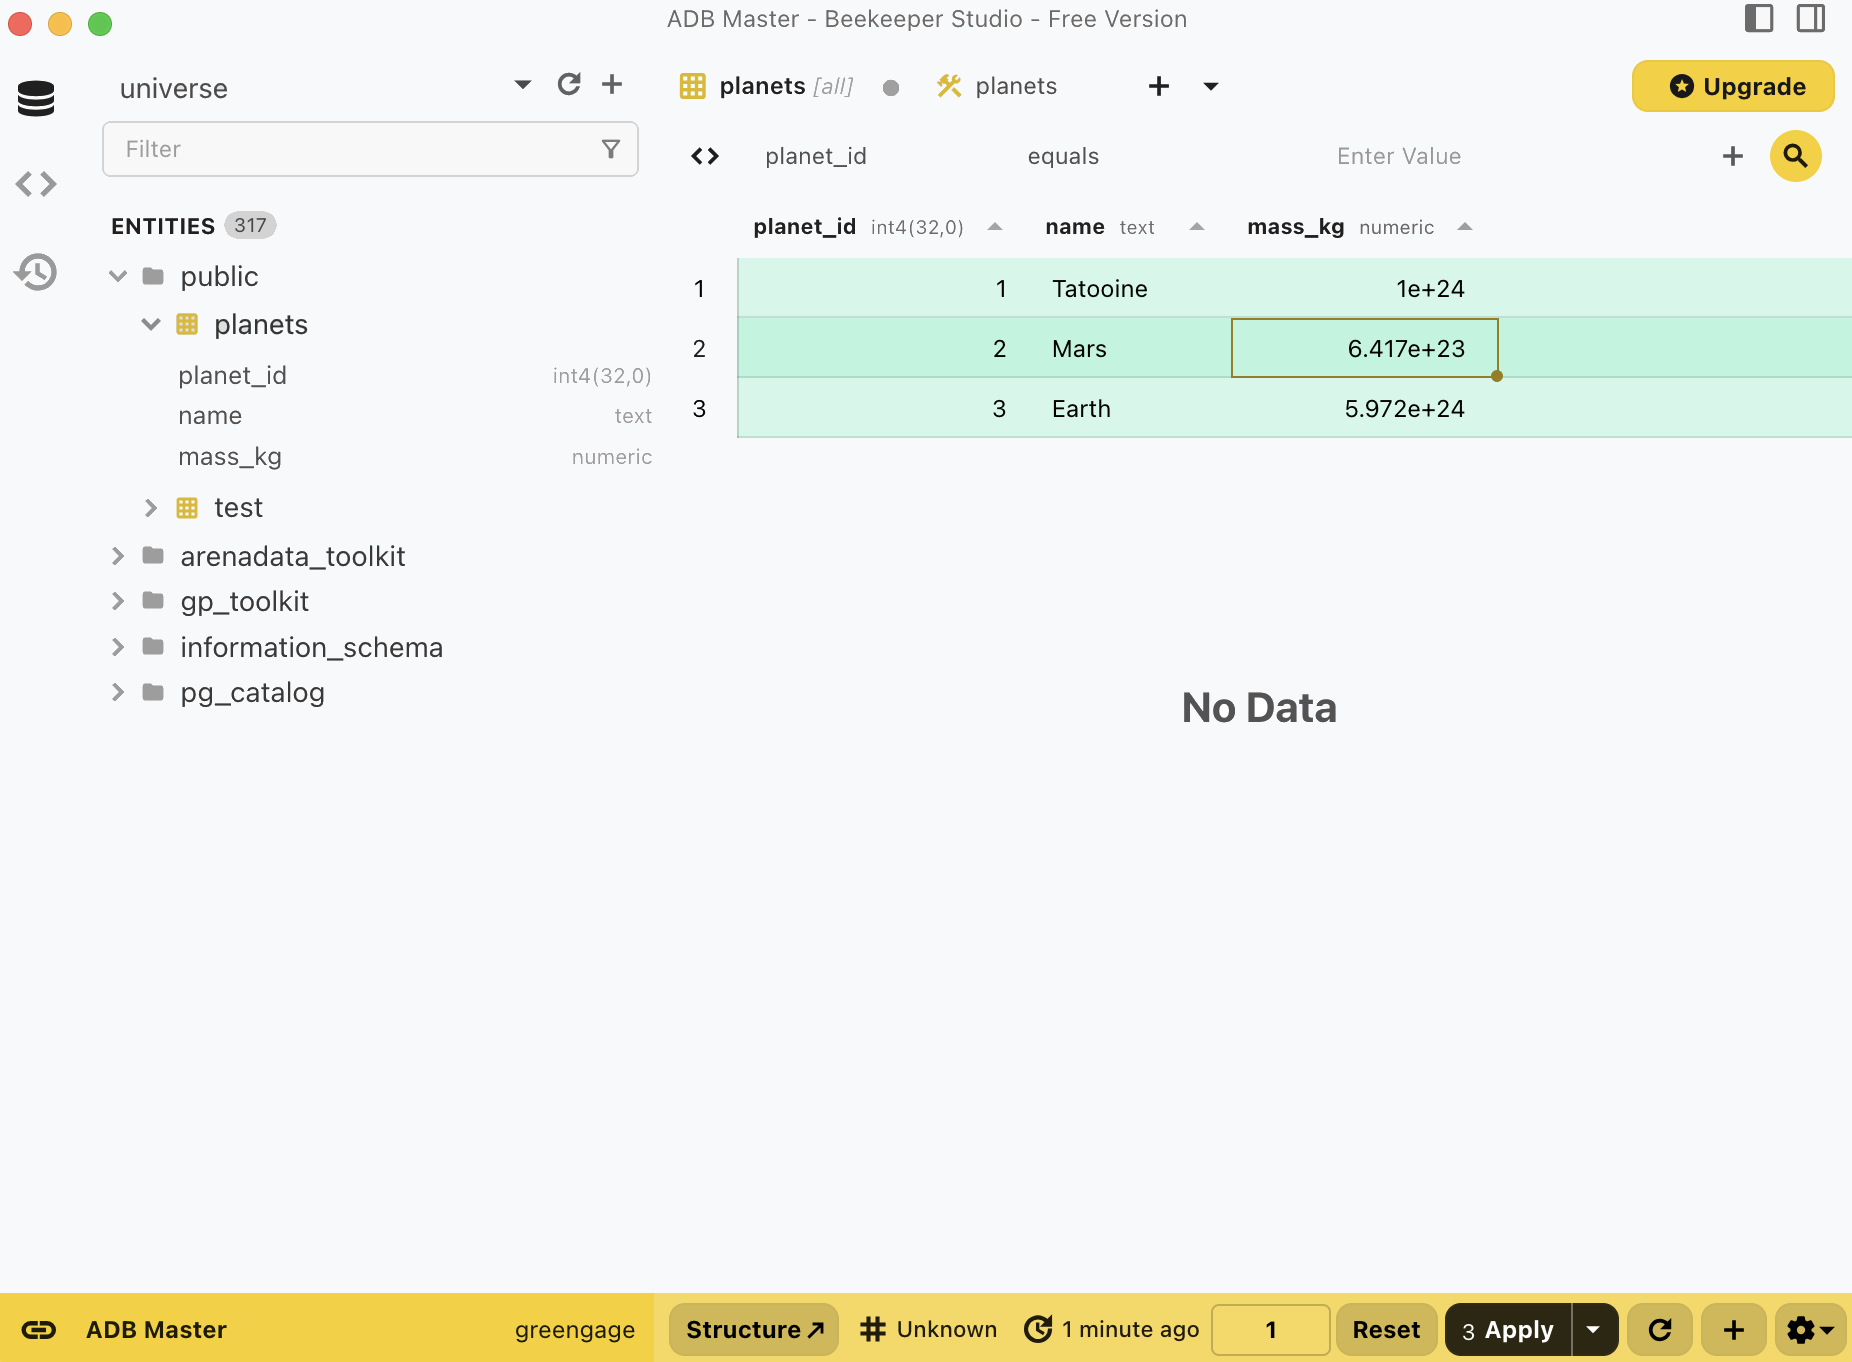Add another filter row plus icon
Screen dimensions: 1852x1362
(1733, 156)
